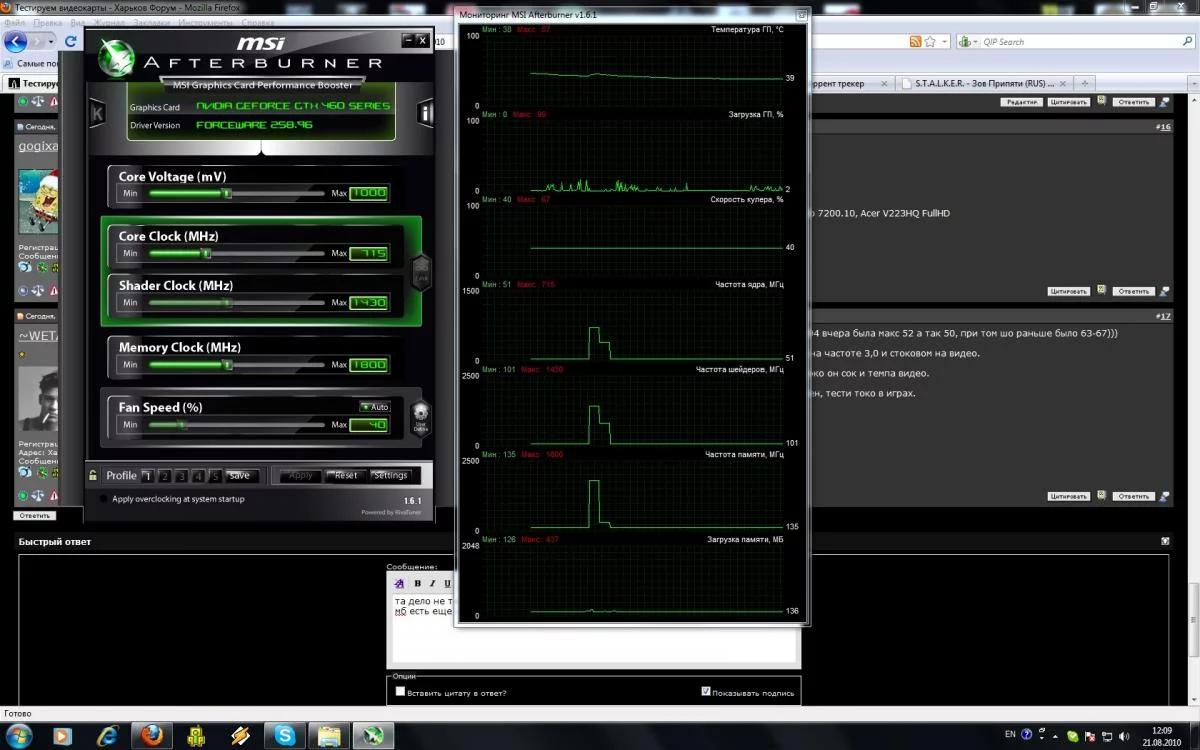1200x750 pixels.
Task: Open Afterburner Settings
Action: tap(390, 476)
